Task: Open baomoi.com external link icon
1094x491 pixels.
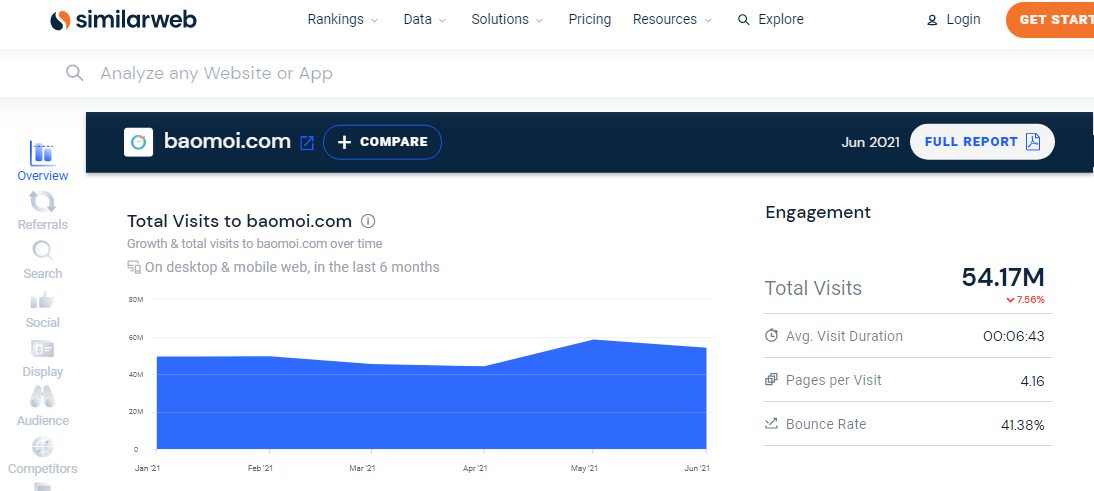Action: [x=307, y=143]
